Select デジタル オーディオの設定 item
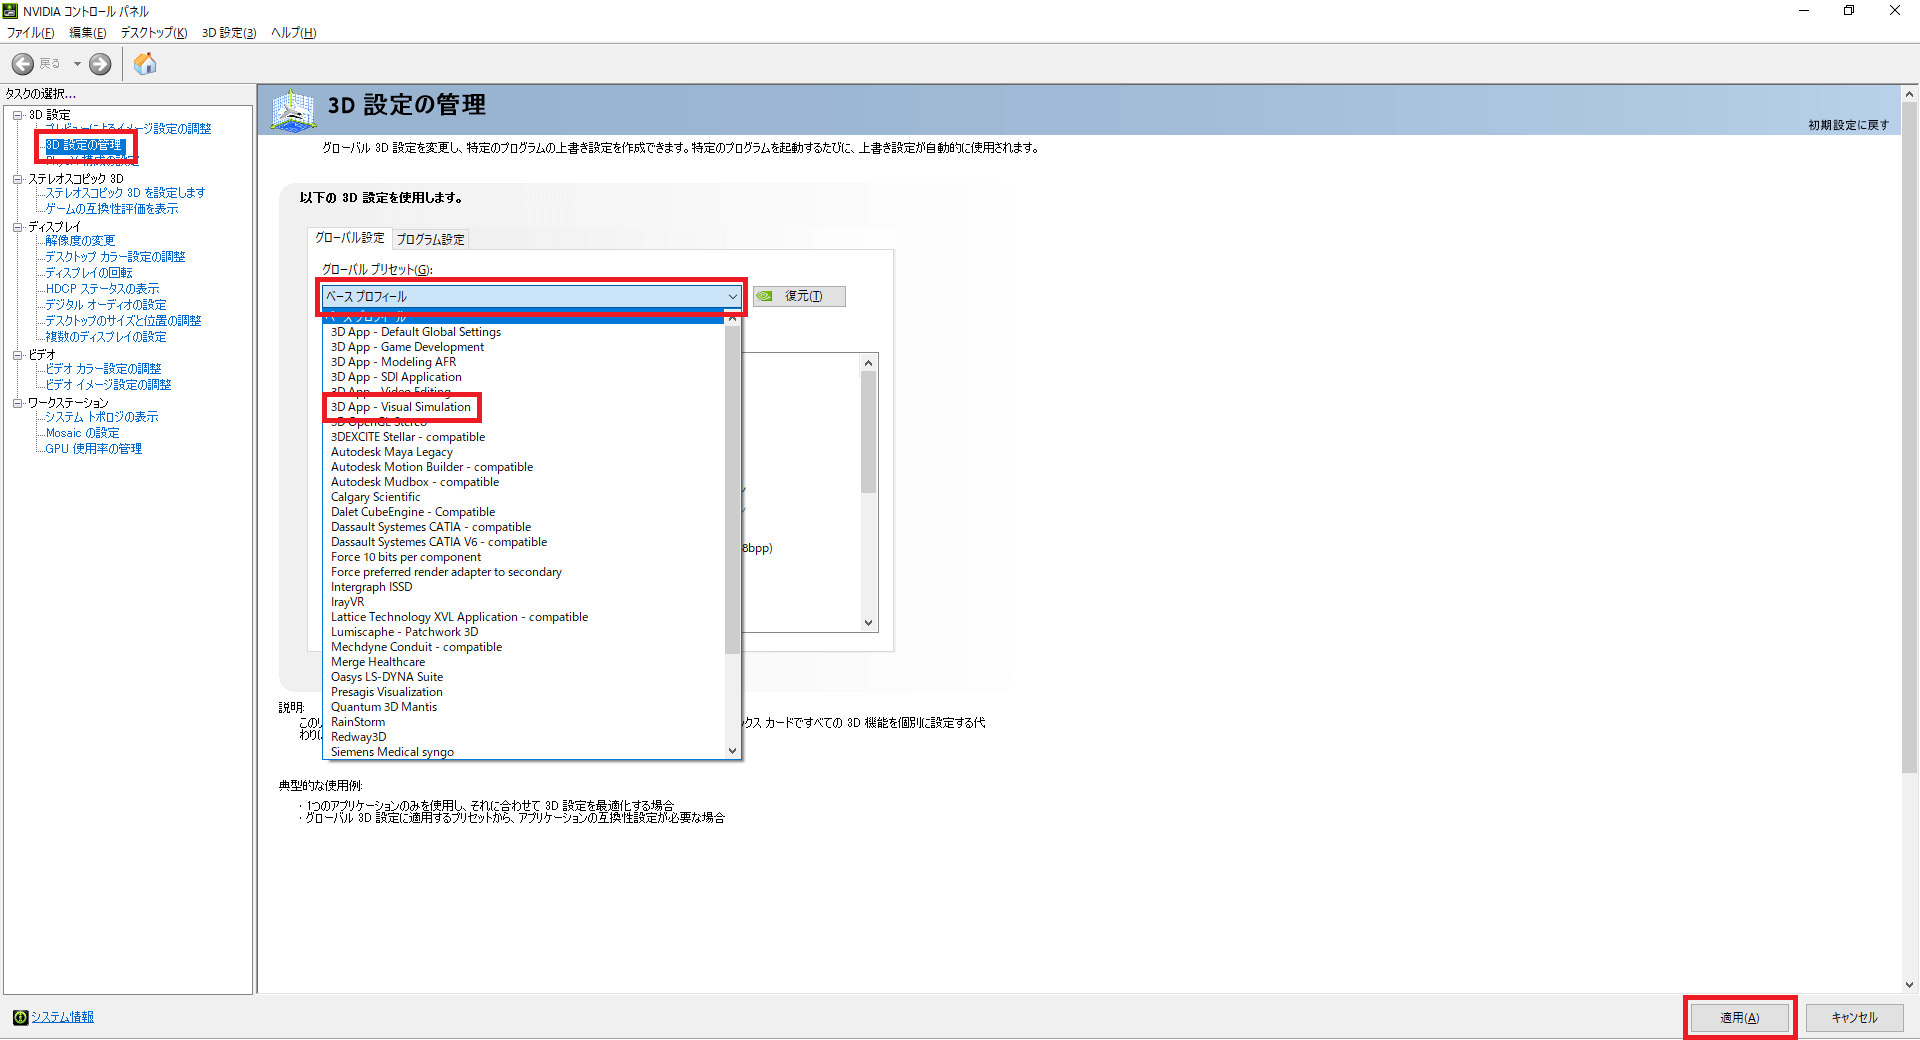 point(106,305)
